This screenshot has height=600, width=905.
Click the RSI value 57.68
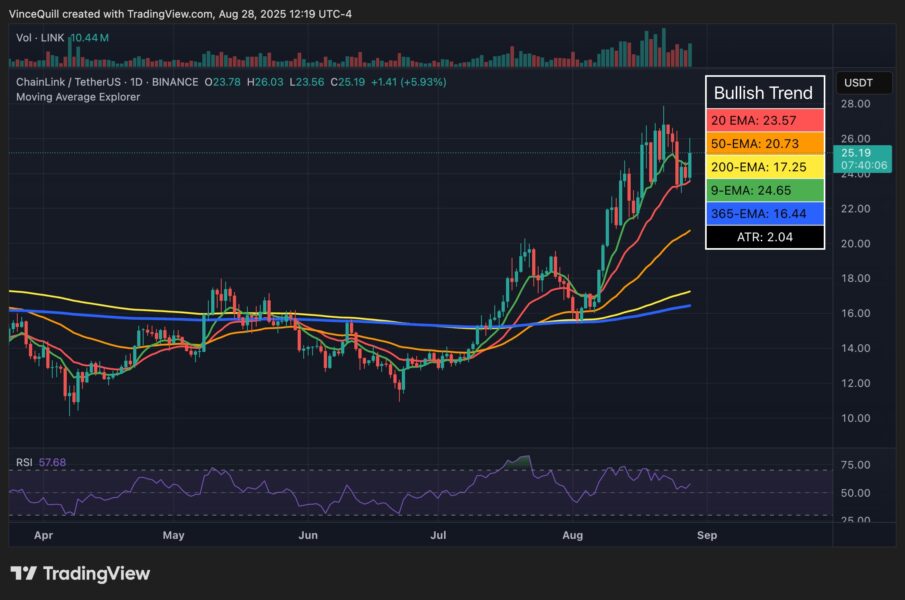[x=52, y=462]
